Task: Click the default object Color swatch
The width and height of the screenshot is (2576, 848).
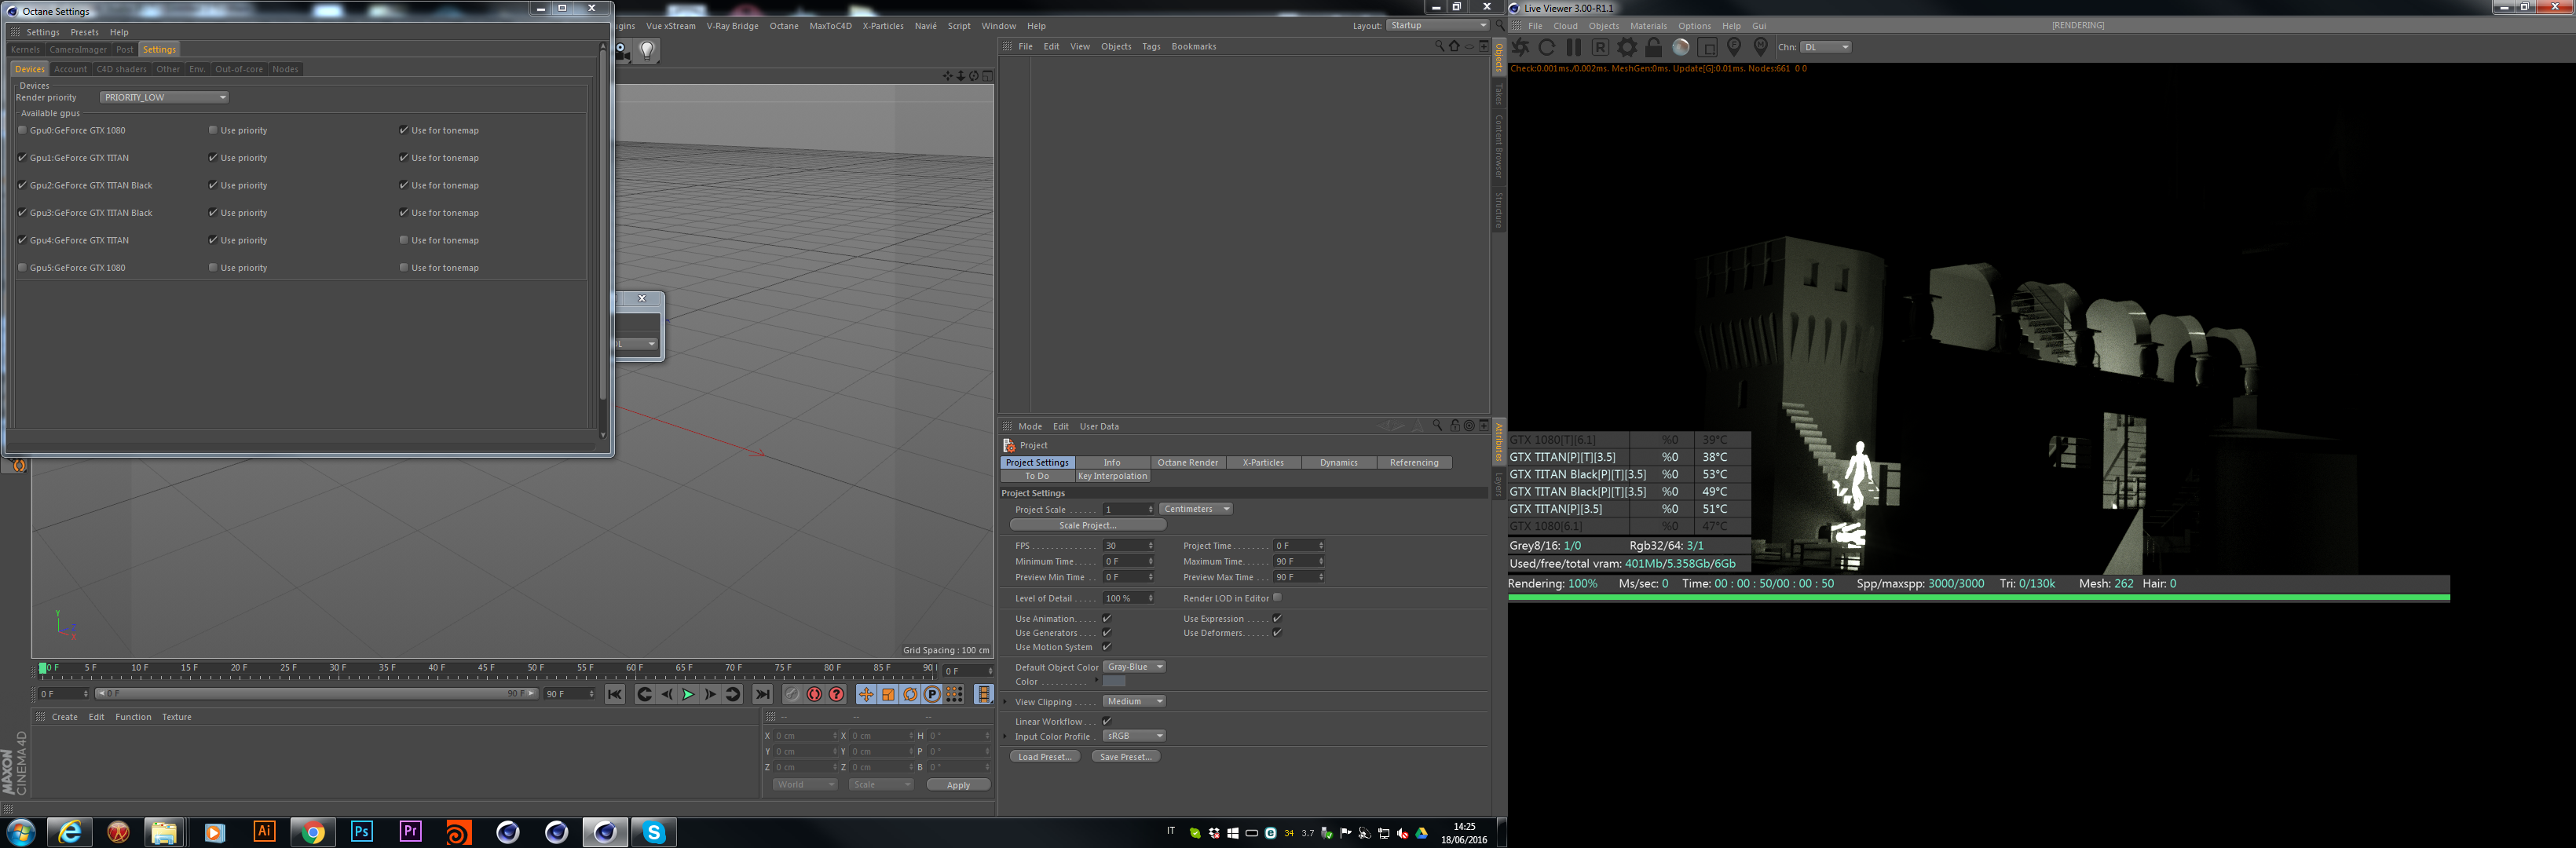Action: (1114, 682)
